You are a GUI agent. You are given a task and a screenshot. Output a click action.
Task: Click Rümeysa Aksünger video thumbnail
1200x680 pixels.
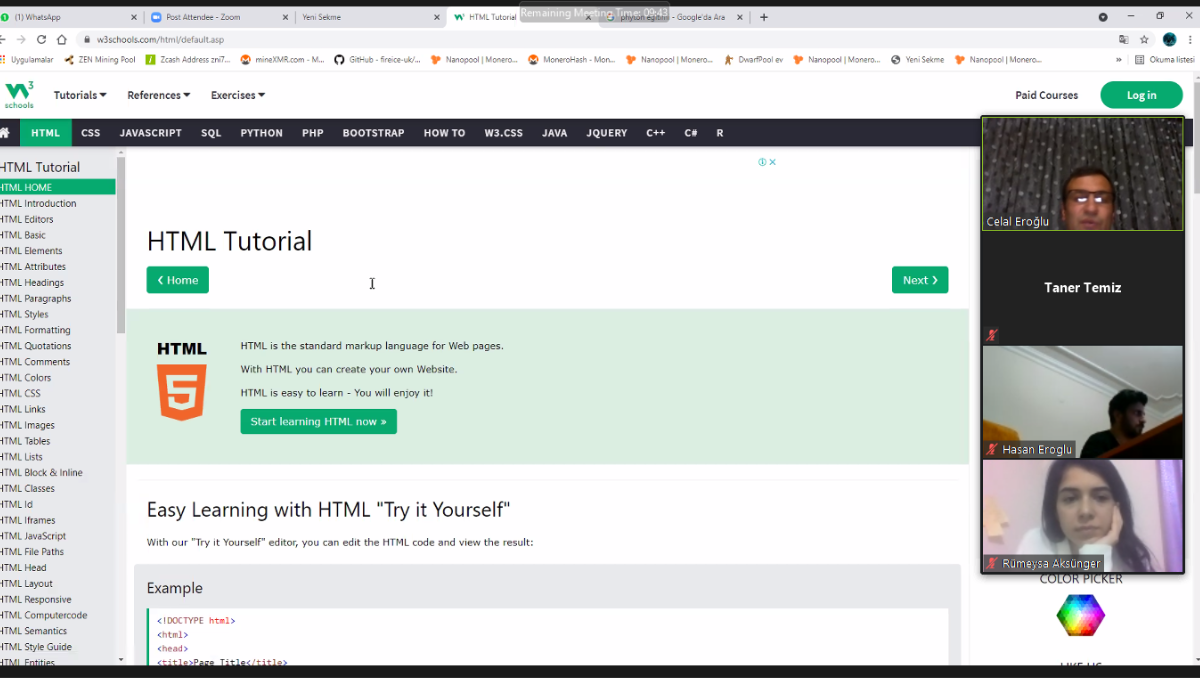[x=1082, y=516]
